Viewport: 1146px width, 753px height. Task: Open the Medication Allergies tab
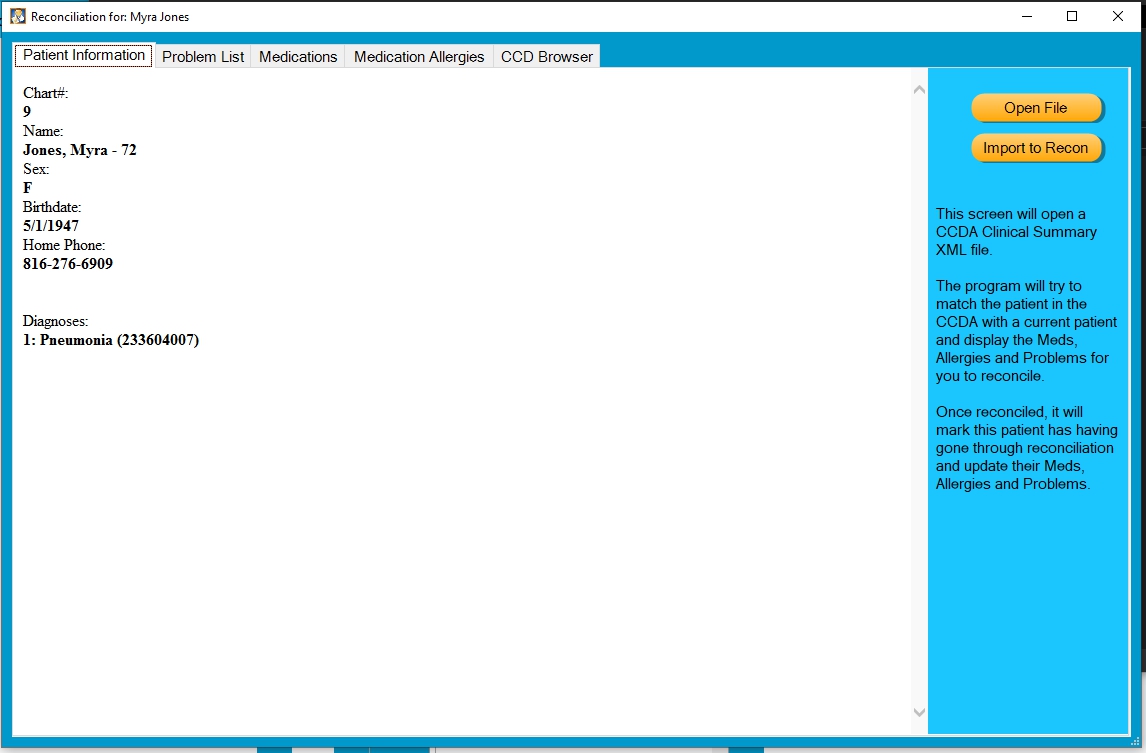[x=419, y=56]
